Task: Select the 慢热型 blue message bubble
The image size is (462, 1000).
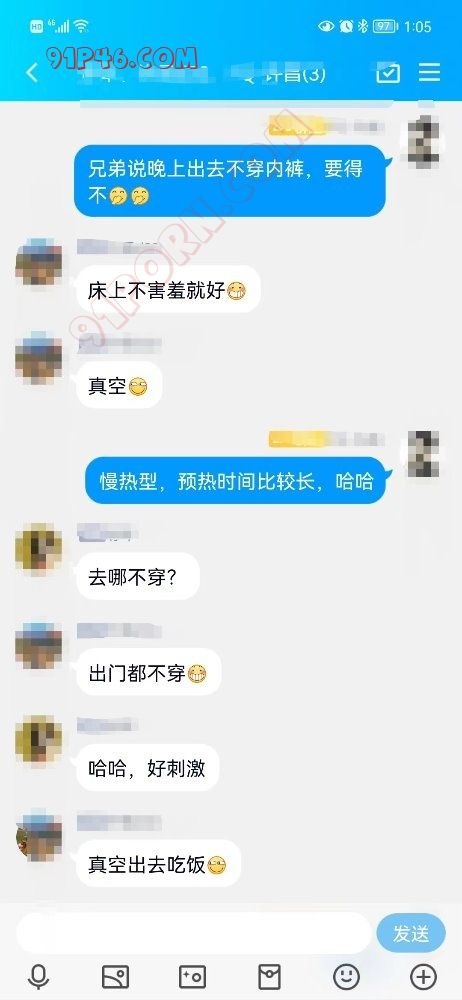Action: click(x=236, y=480)
